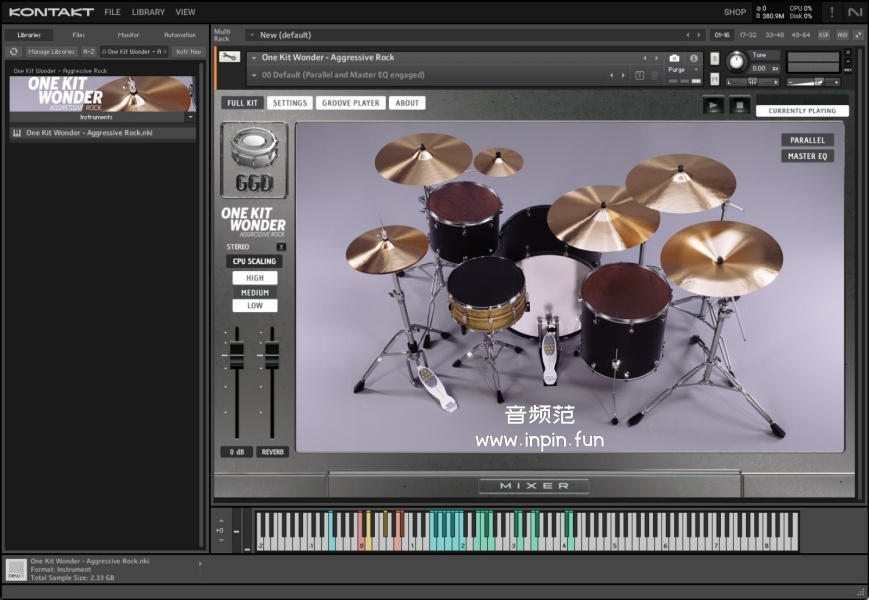The height and width of the screenshot is (600, 869).
Task: Open the Instr Nav panel
Action: pyautogui.click(x=188, y=52)
